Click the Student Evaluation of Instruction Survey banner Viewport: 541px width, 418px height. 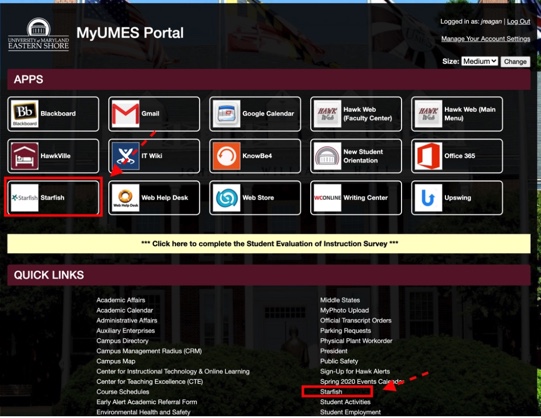(269, 244)
